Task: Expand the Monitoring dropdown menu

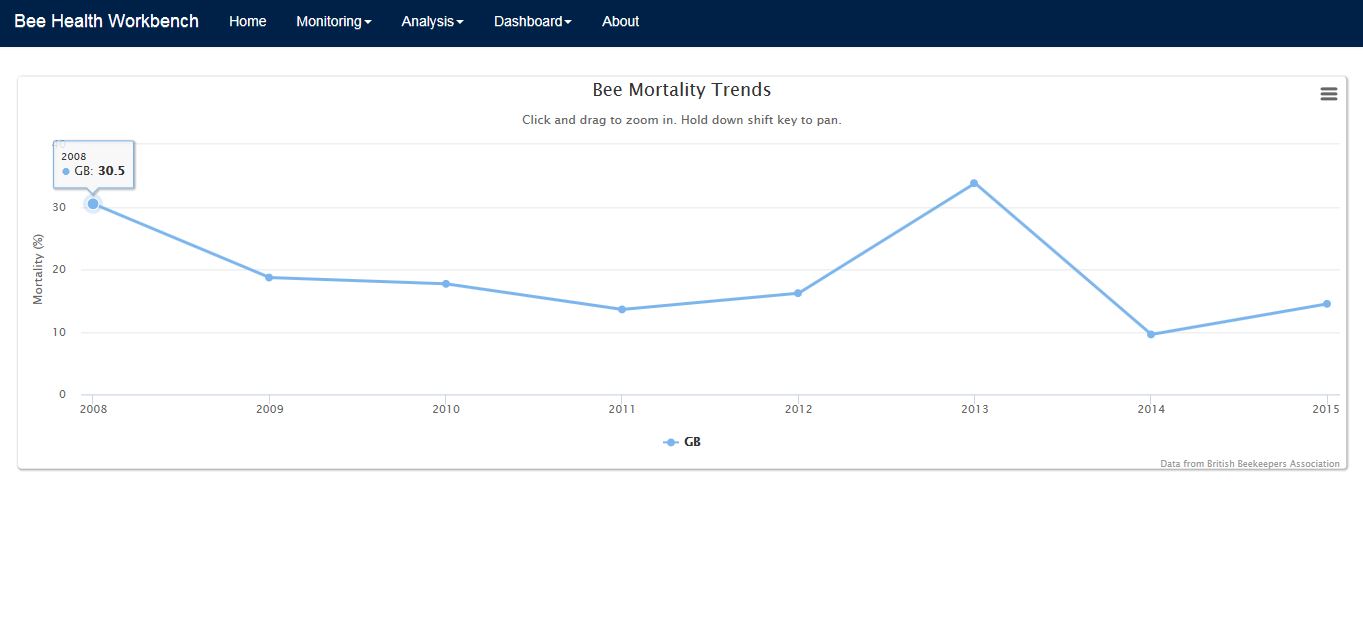Action: (333, 22)
